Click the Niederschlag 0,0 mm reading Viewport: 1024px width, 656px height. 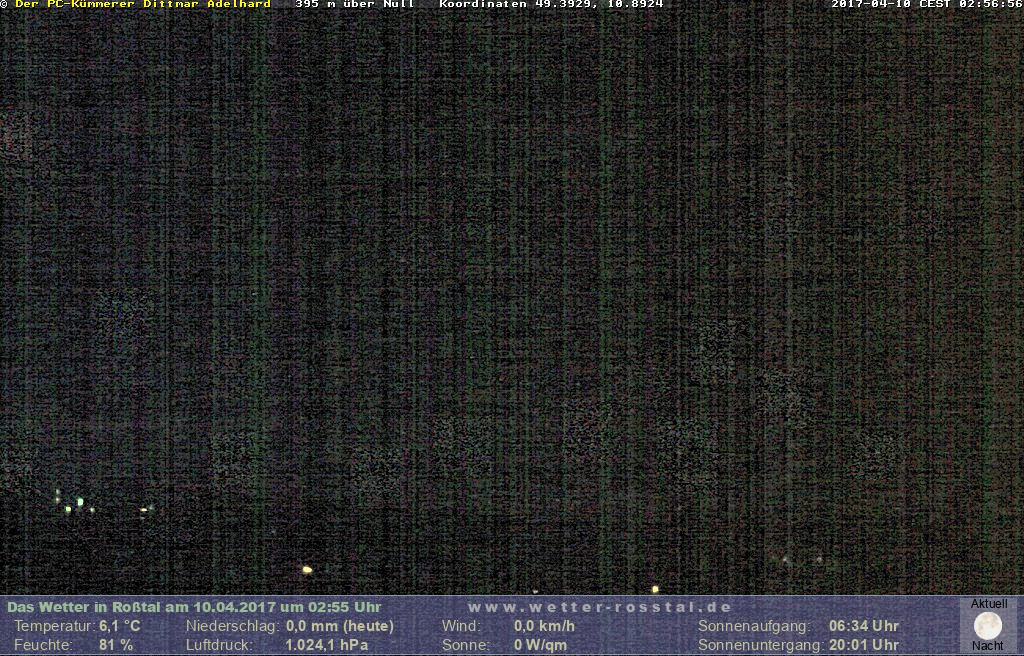tap(340, 626)
